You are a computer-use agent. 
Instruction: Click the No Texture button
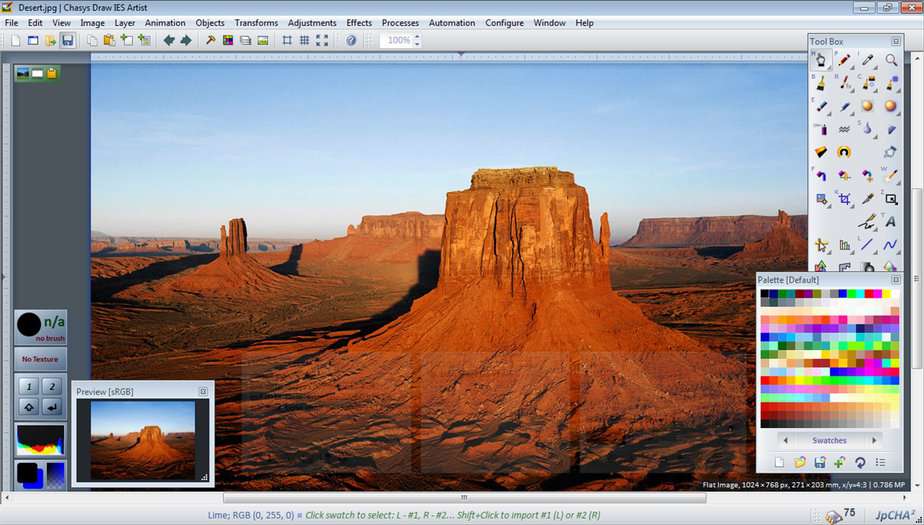click(40, 359)
